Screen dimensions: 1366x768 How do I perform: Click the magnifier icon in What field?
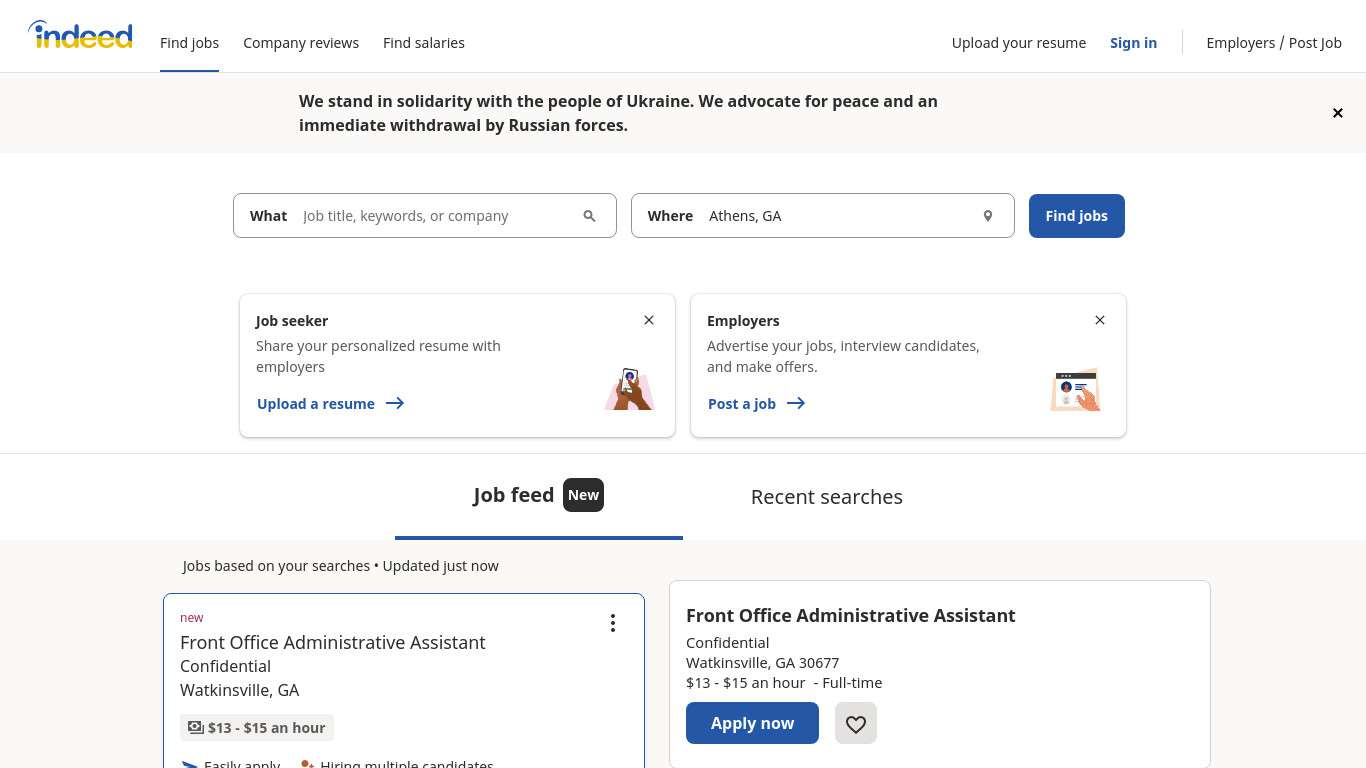pos(589,216)
